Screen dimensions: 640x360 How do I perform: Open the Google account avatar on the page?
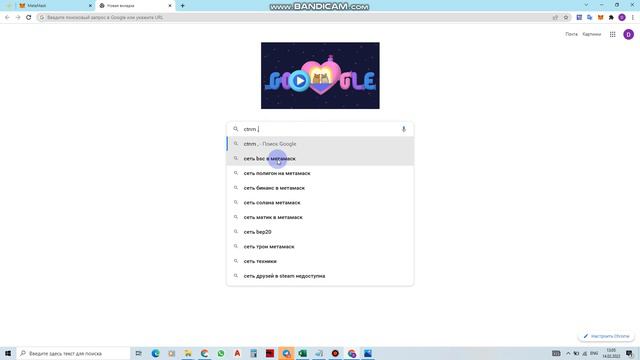(629, 35)
